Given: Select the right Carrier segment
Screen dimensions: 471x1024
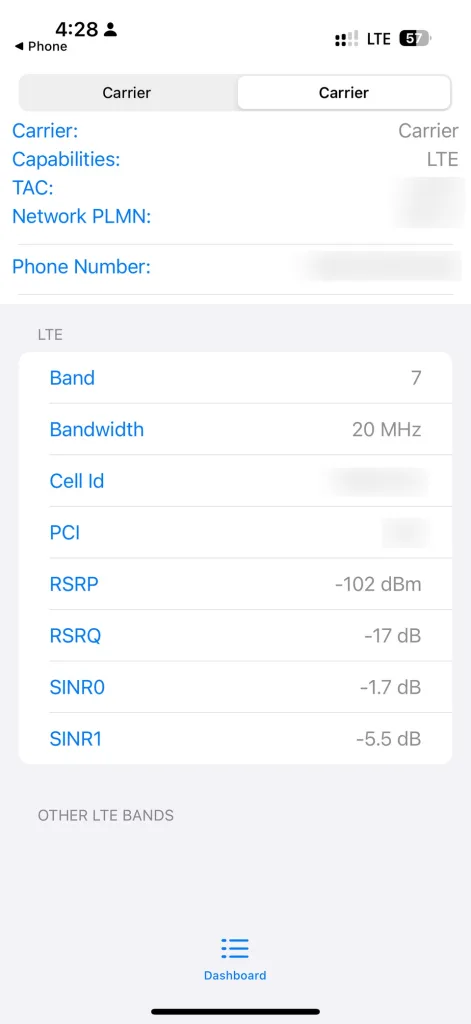Looking at the screenshot, I should point(344,93).
